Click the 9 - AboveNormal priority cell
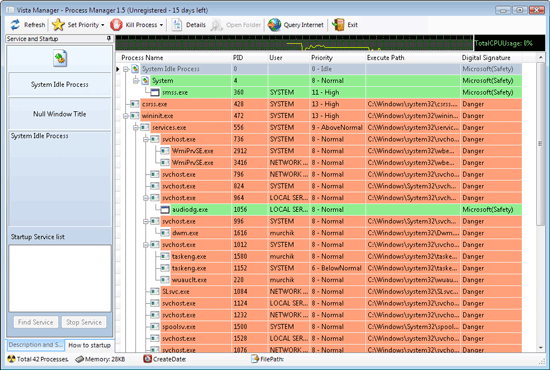 pos(337,128)
